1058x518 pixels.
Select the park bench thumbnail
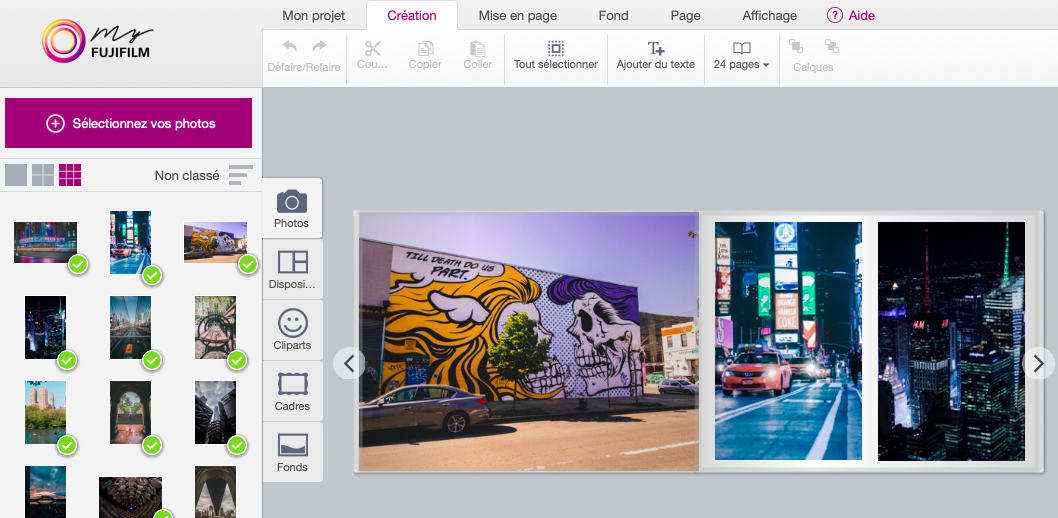pyautogui.click(x=215, y=327)
